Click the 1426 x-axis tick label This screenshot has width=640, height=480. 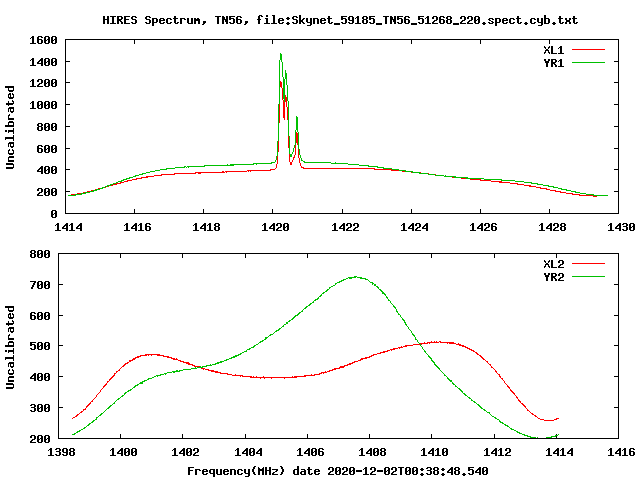coord(483,227)
